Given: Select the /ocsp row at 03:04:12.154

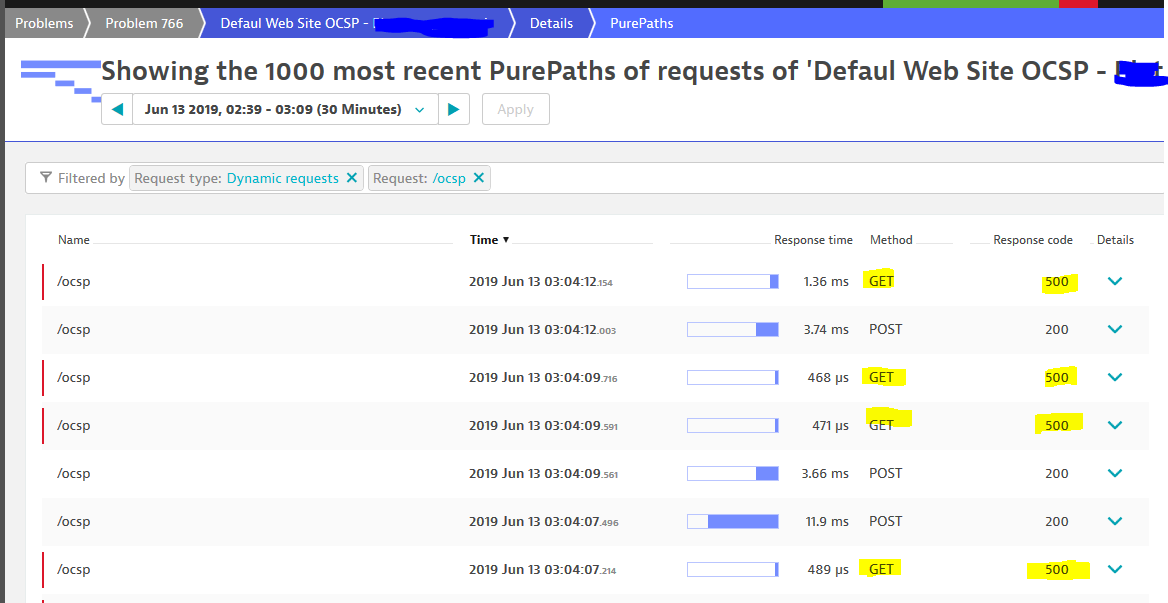Looking at the screenshot, I should point(595,281).
